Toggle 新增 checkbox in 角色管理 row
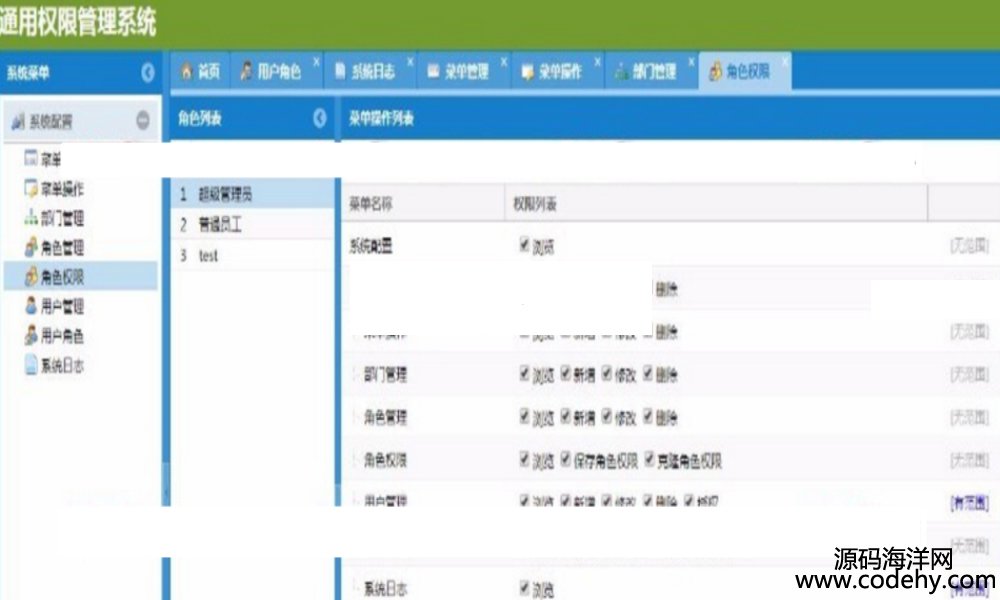Viewport: 1000px width, 600px height. pos(565,416)
